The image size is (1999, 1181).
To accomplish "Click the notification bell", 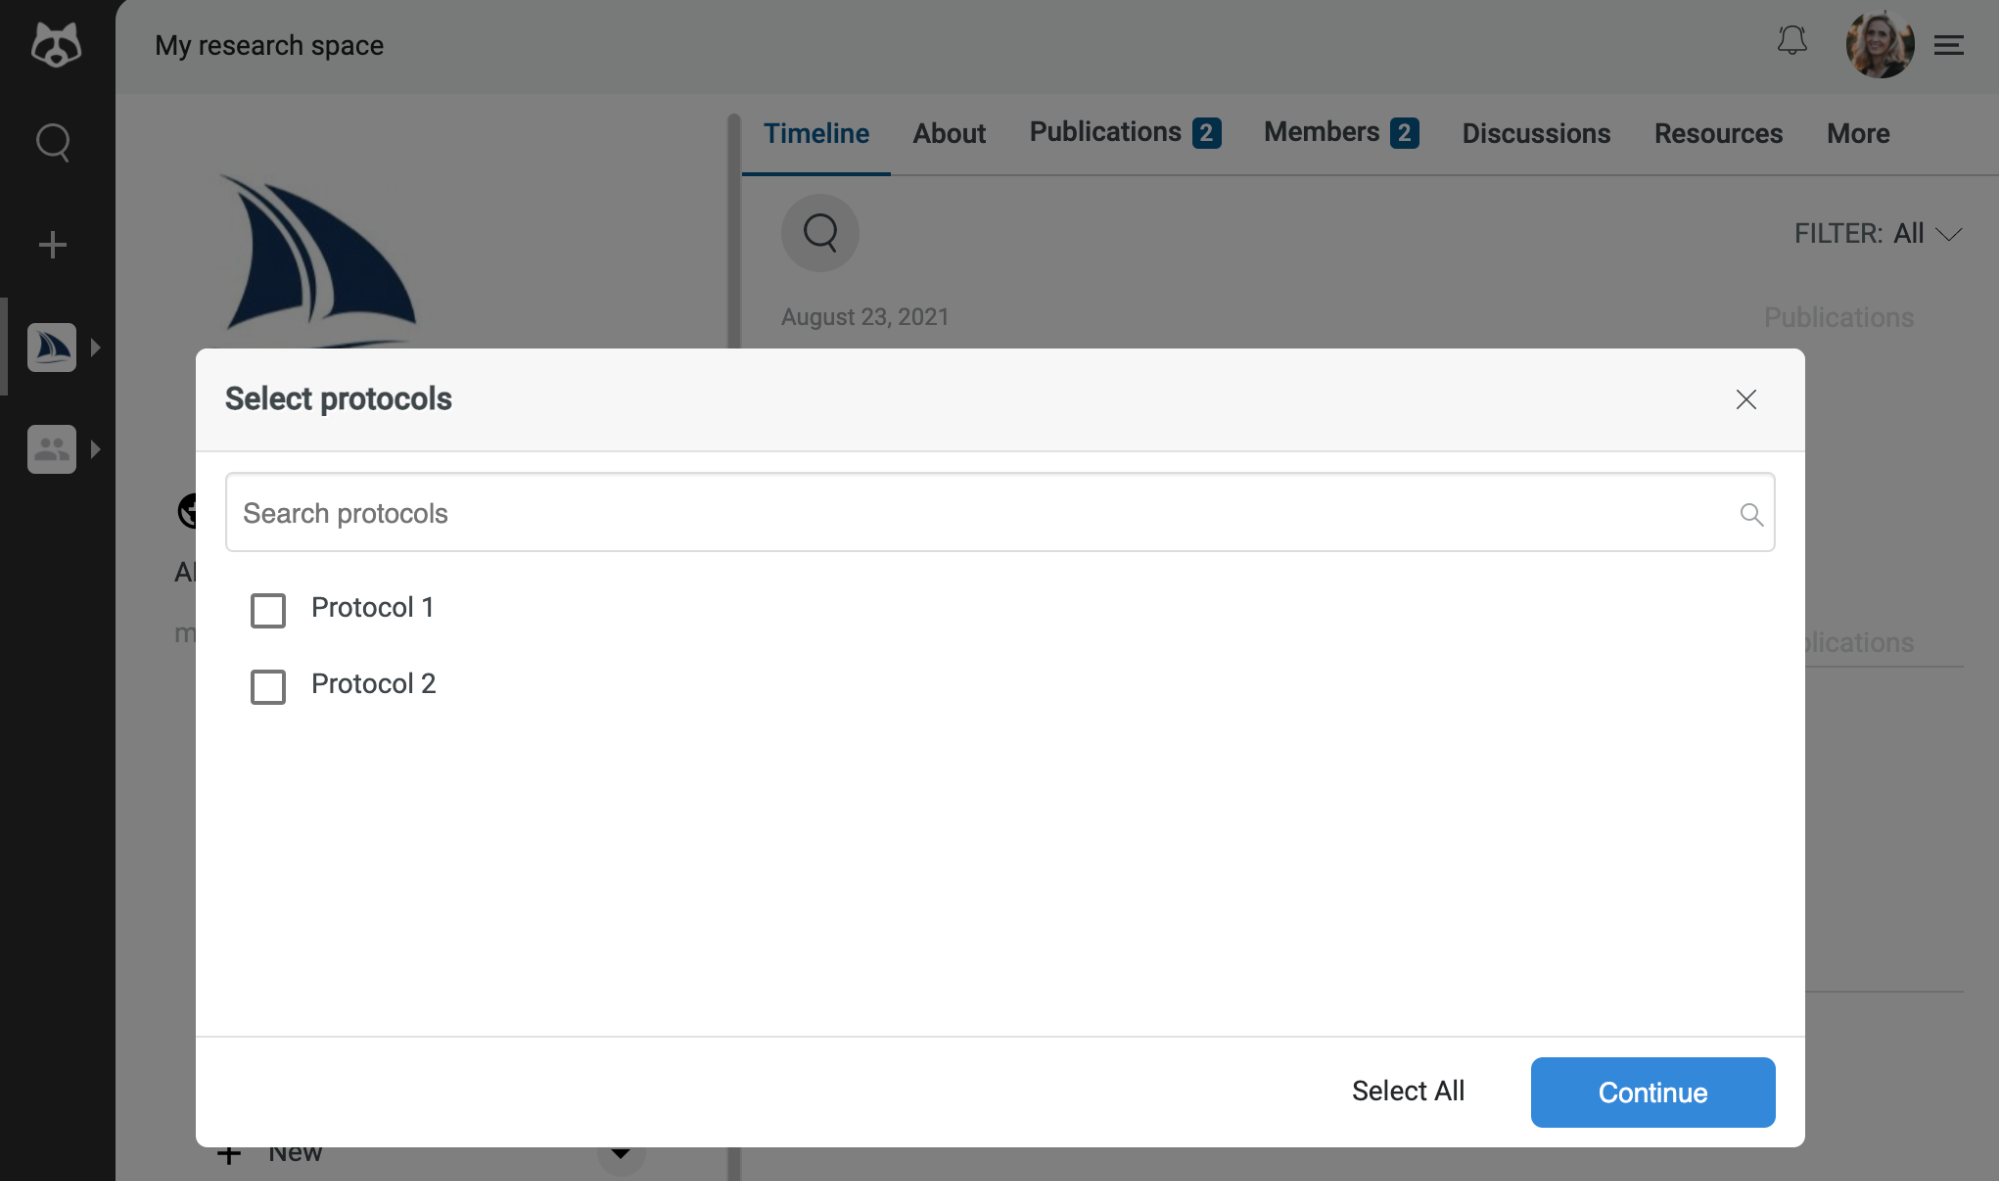I will 1792,42.
